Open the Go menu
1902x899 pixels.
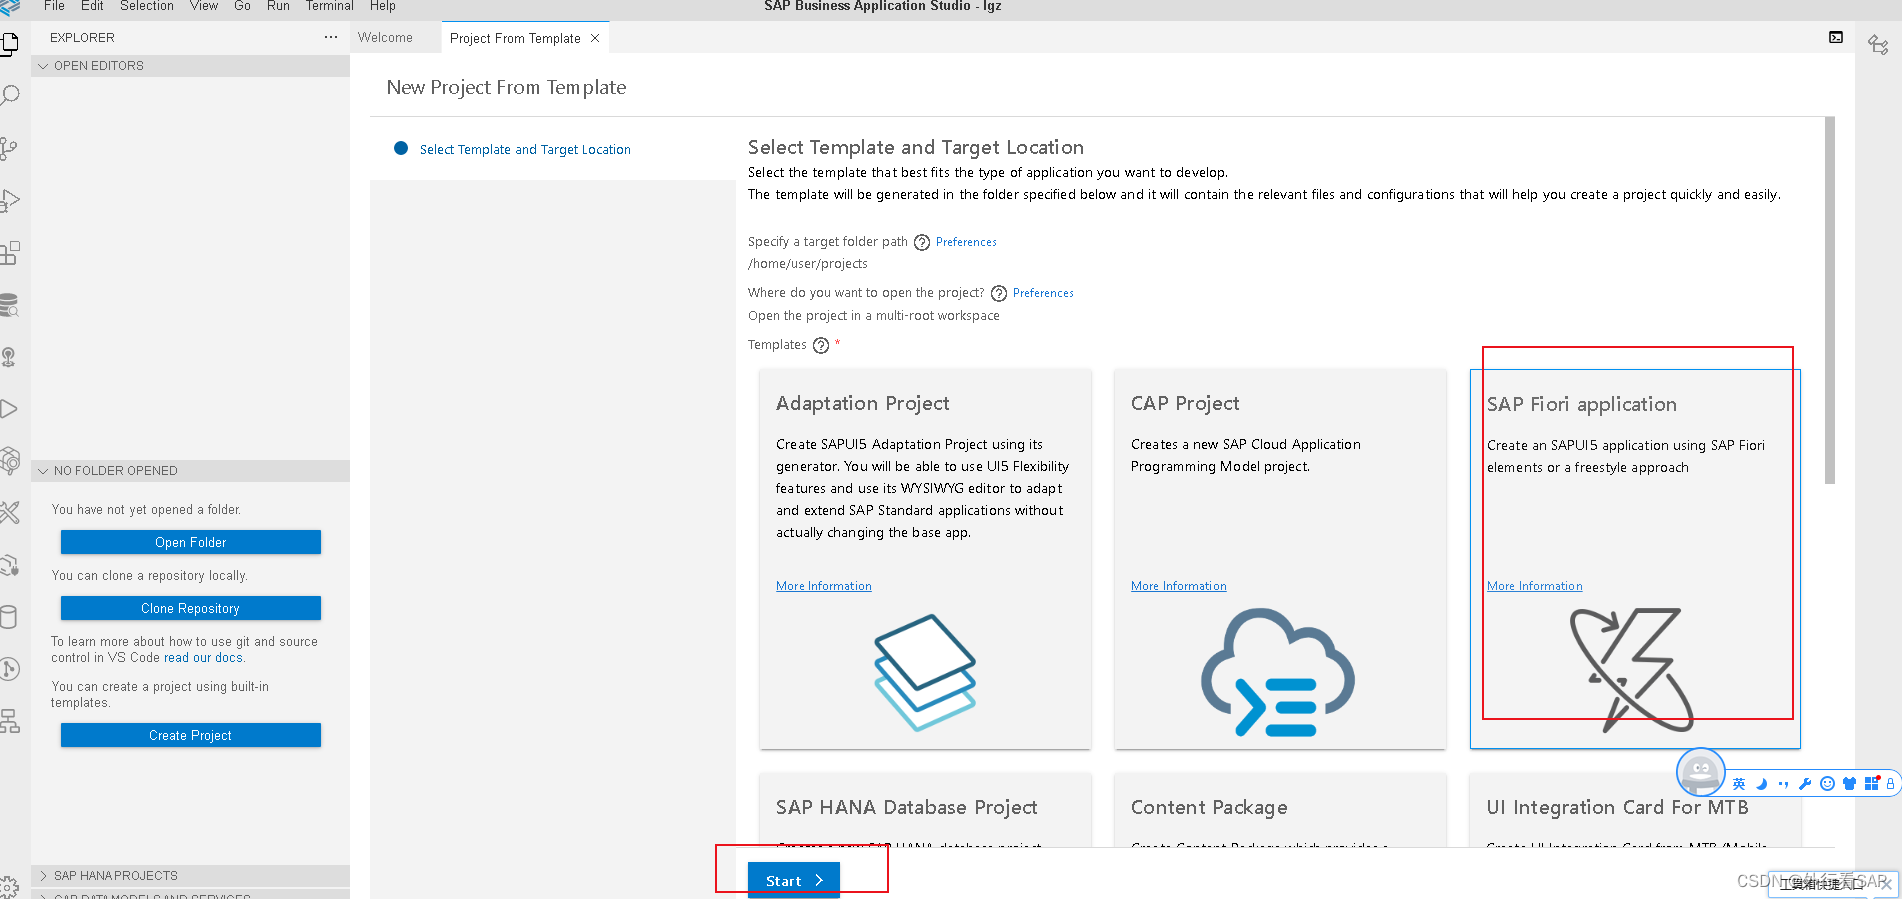(x=242, y=6)
